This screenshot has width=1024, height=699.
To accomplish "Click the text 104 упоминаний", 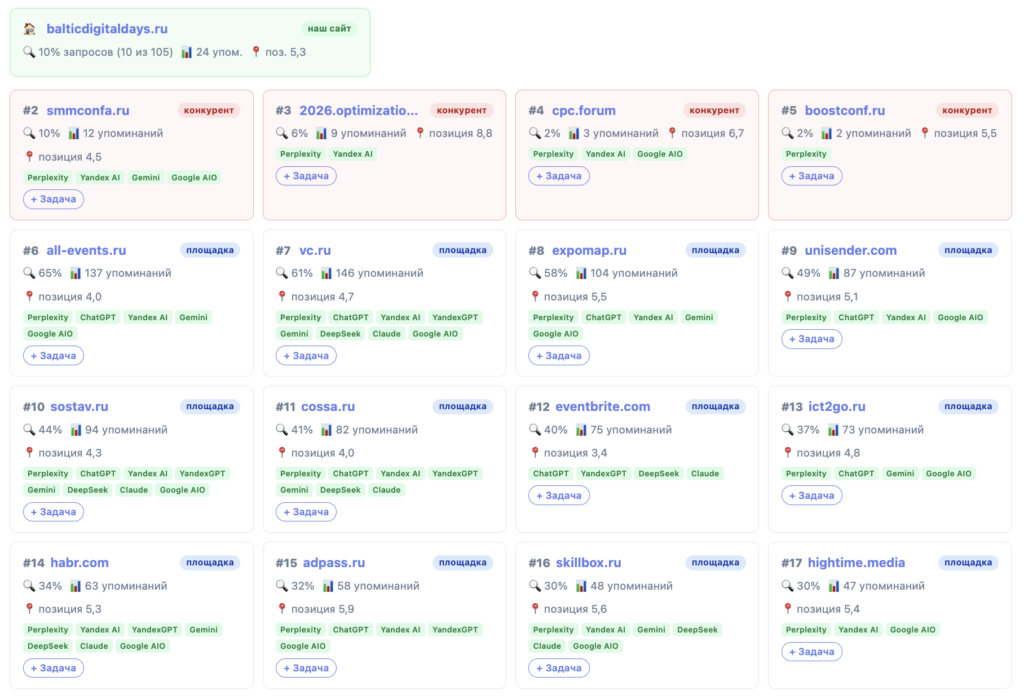I will tap(633, 273).
